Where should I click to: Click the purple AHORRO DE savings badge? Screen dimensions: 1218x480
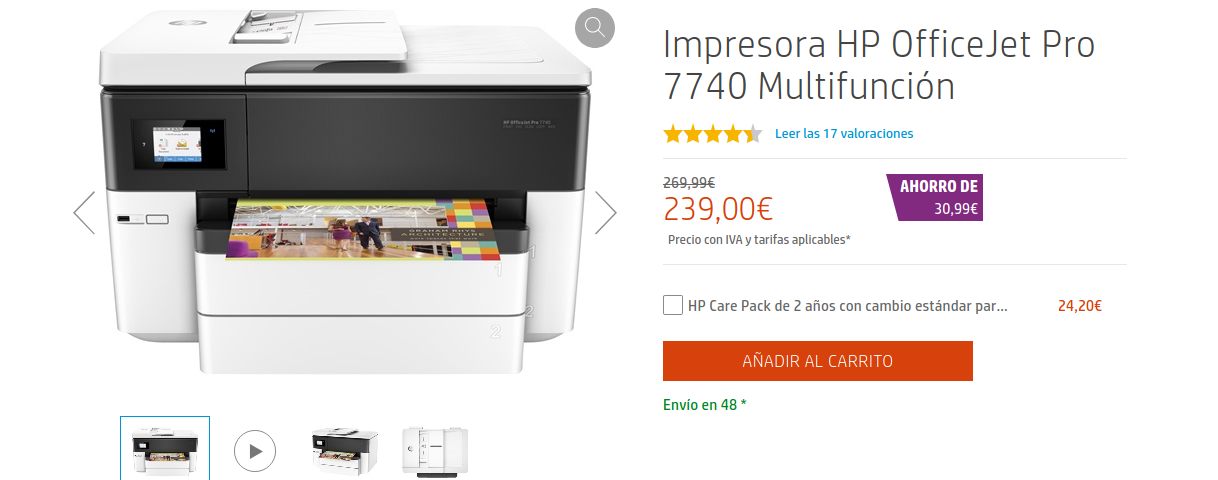pos(934,197)
